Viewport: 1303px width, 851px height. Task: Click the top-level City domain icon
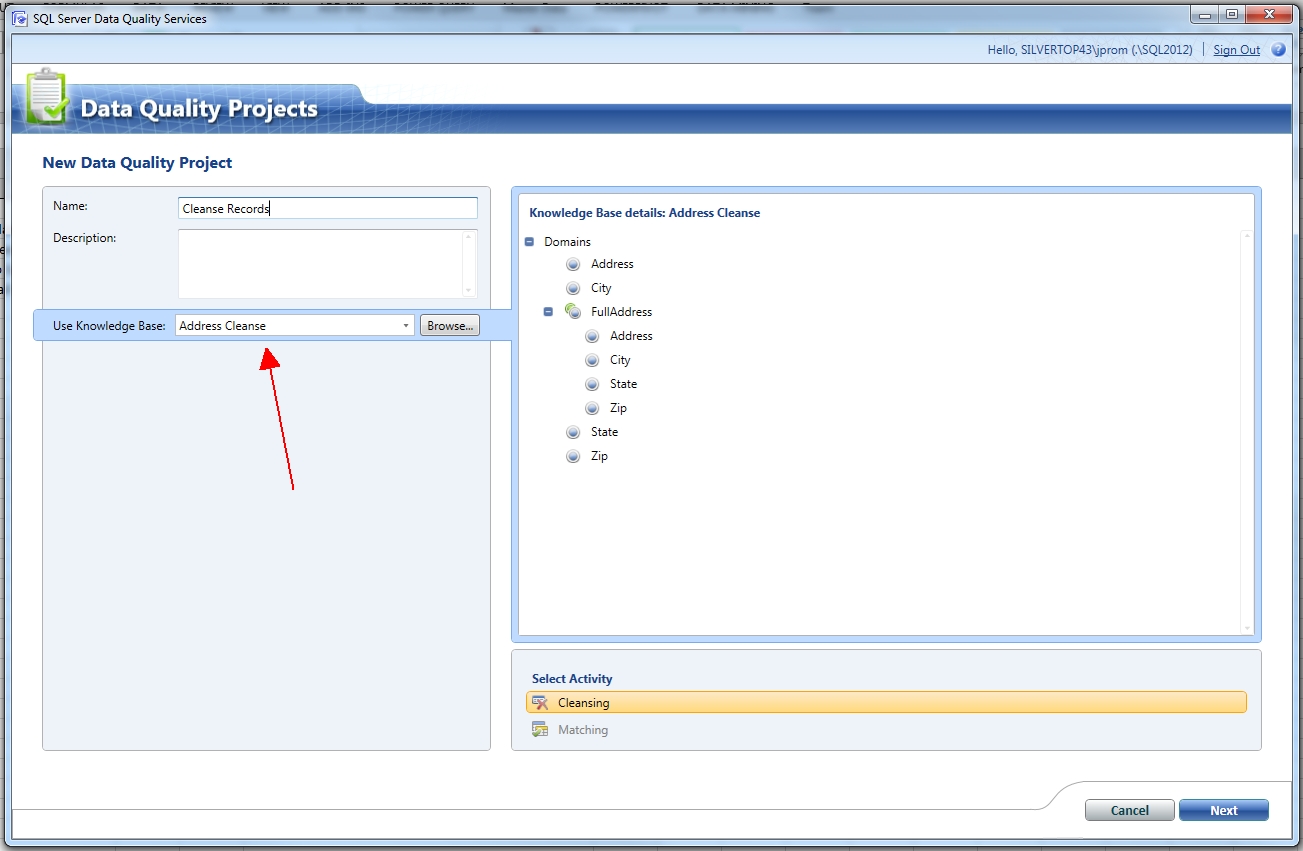click(x=573, y=288)
